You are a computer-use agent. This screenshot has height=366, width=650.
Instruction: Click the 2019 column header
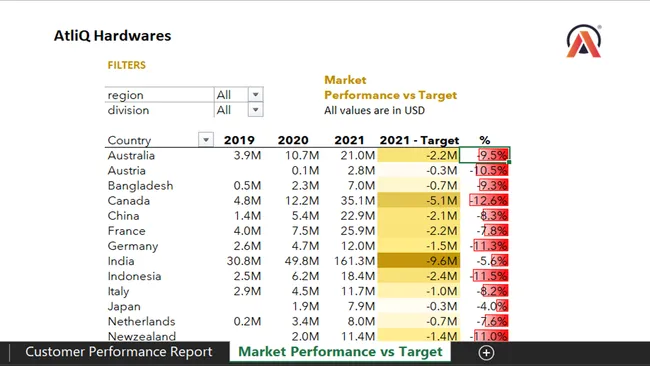pos(239,140)
